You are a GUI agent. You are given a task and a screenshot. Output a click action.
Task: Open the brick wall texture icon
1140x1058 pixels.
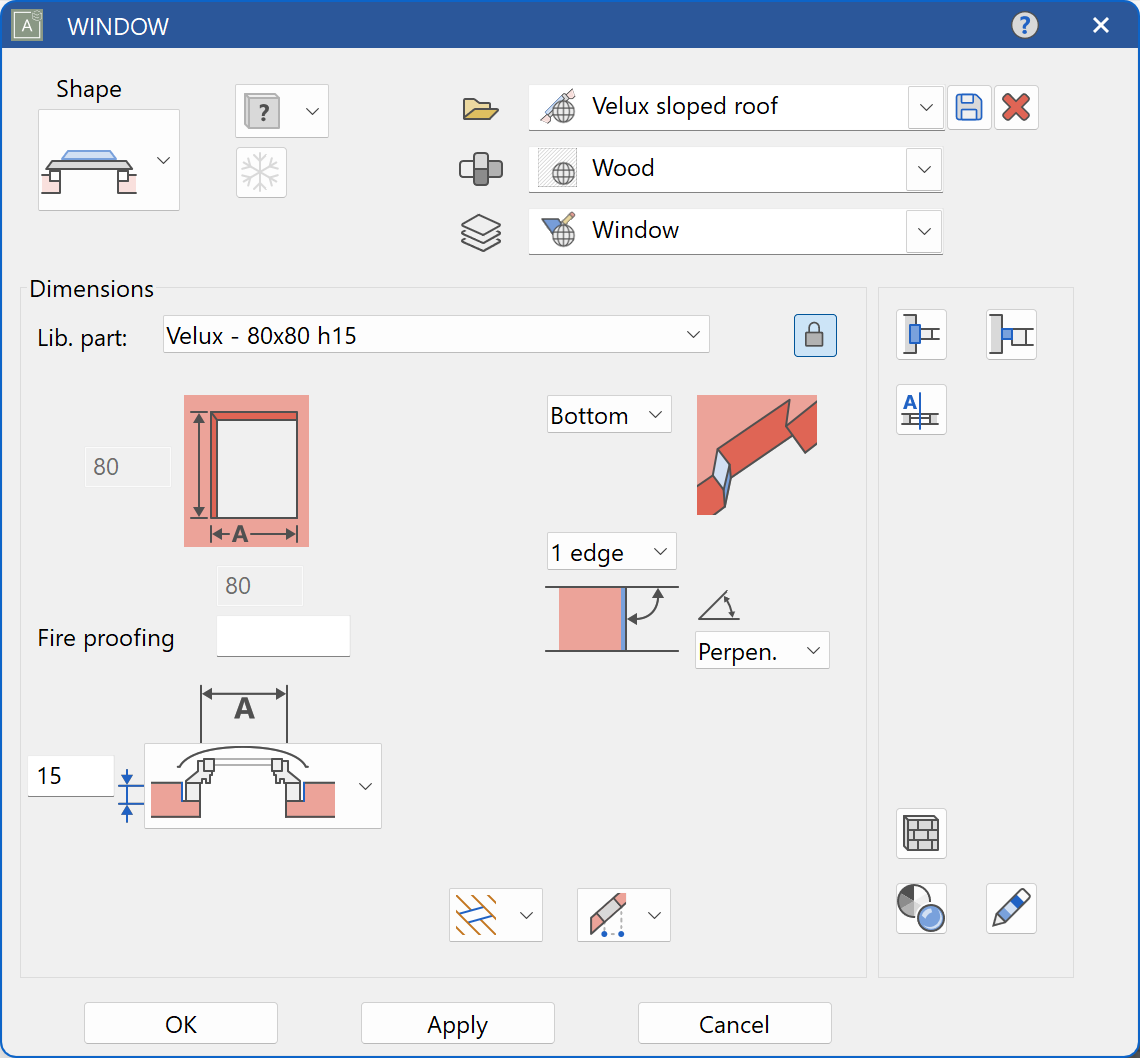[921, 833]
